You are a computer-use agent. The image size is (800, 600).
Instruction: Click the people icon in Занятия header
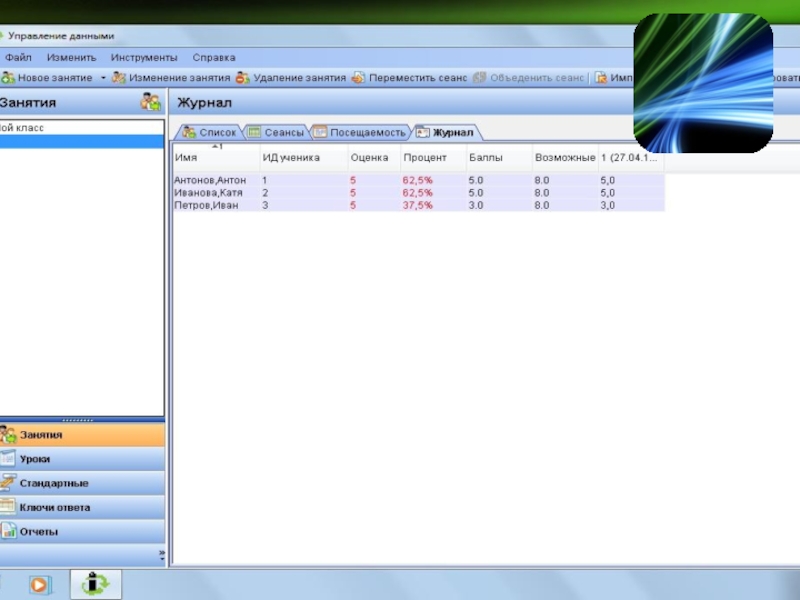click(150, 102)
